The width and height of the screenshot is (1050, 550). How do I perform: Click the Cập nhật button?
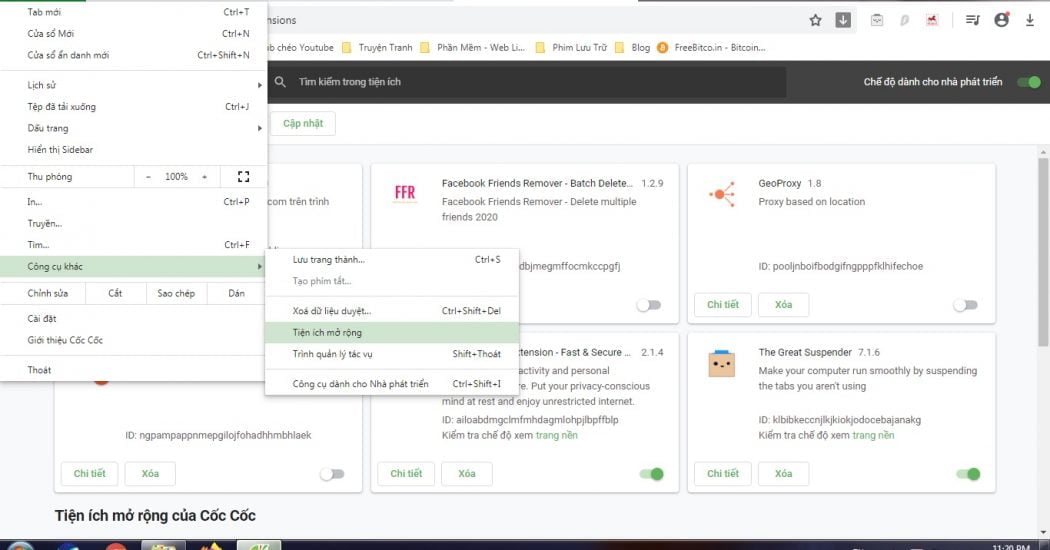303,123
